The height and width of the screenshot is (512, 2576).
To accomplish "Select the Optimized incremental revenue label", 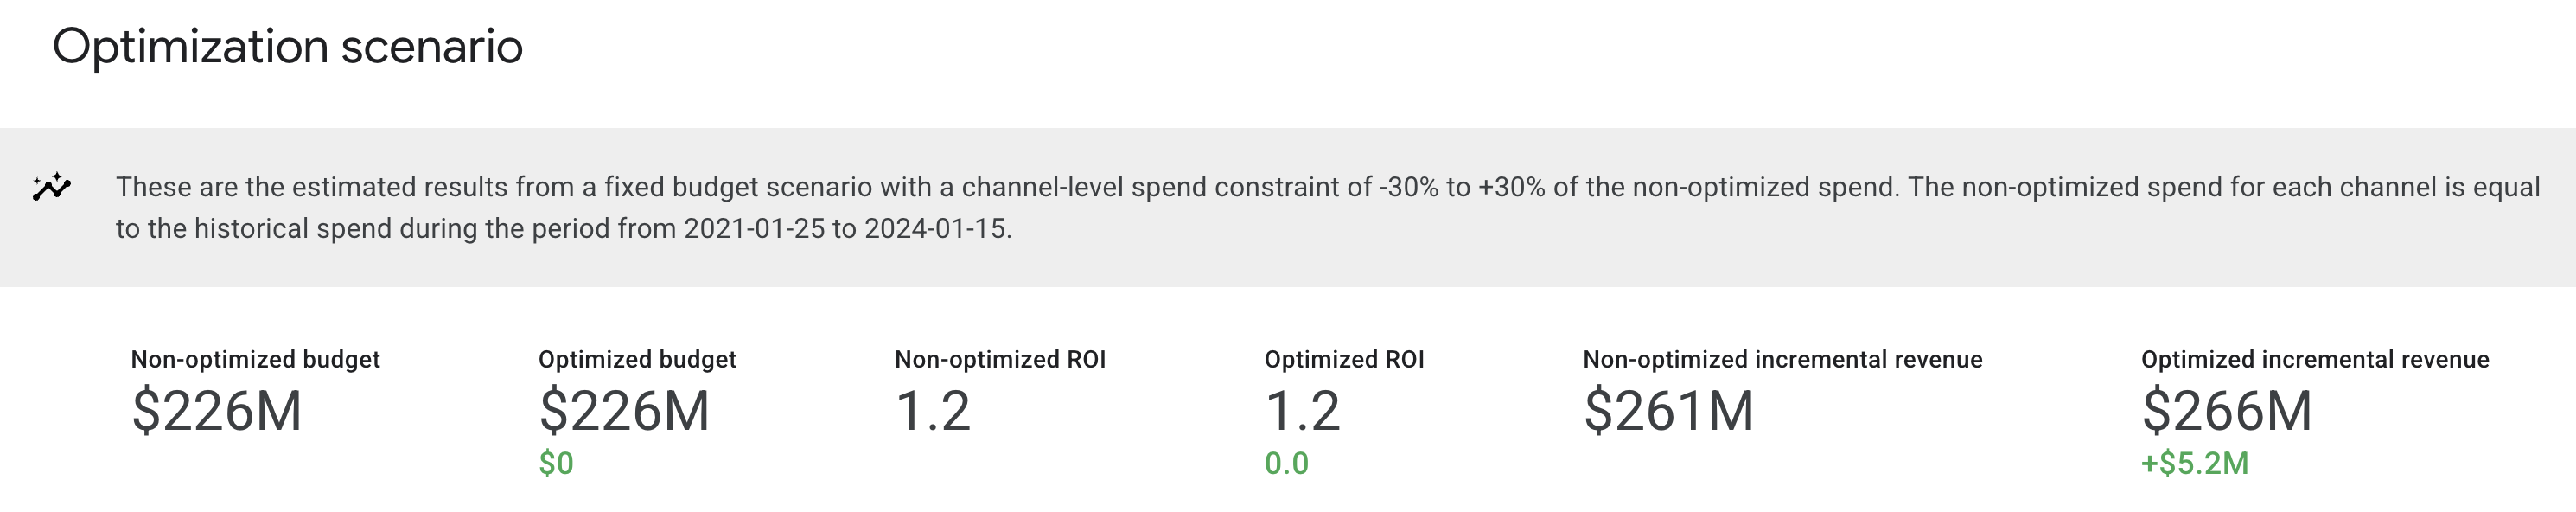I will [x=2315, y=359].
